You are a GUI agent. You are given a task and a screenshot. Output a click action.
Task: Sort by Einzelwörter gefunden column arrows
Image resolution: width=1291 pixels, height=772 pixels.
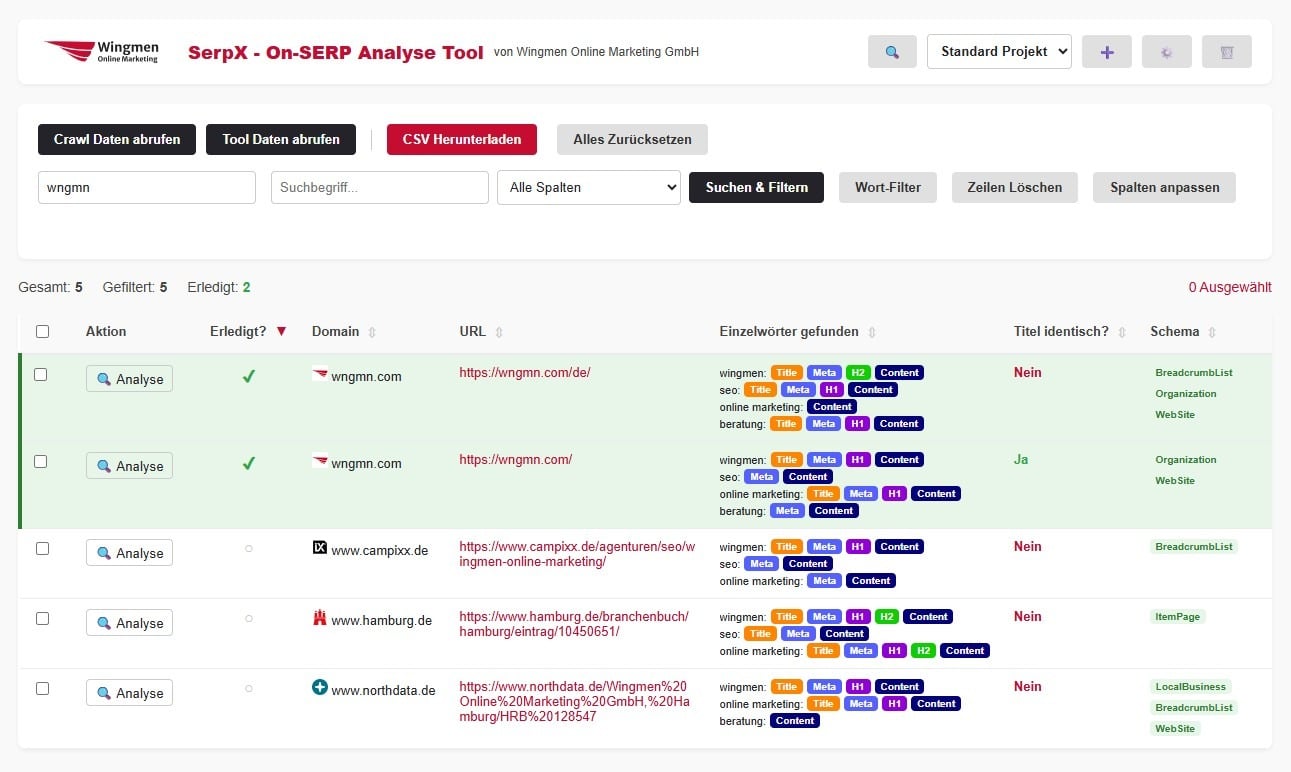[871, 332]
